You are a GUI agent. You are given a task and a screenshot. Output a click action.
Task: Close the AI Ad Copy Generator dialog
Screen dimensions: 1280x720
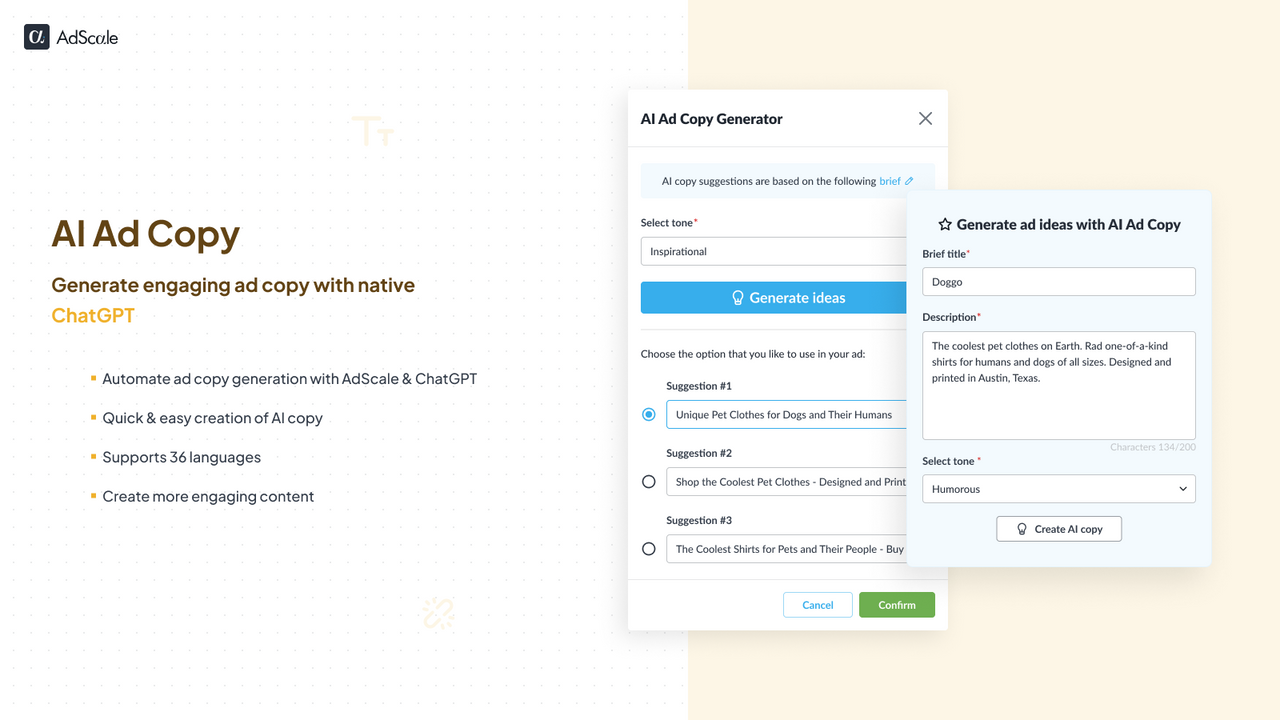925,118
